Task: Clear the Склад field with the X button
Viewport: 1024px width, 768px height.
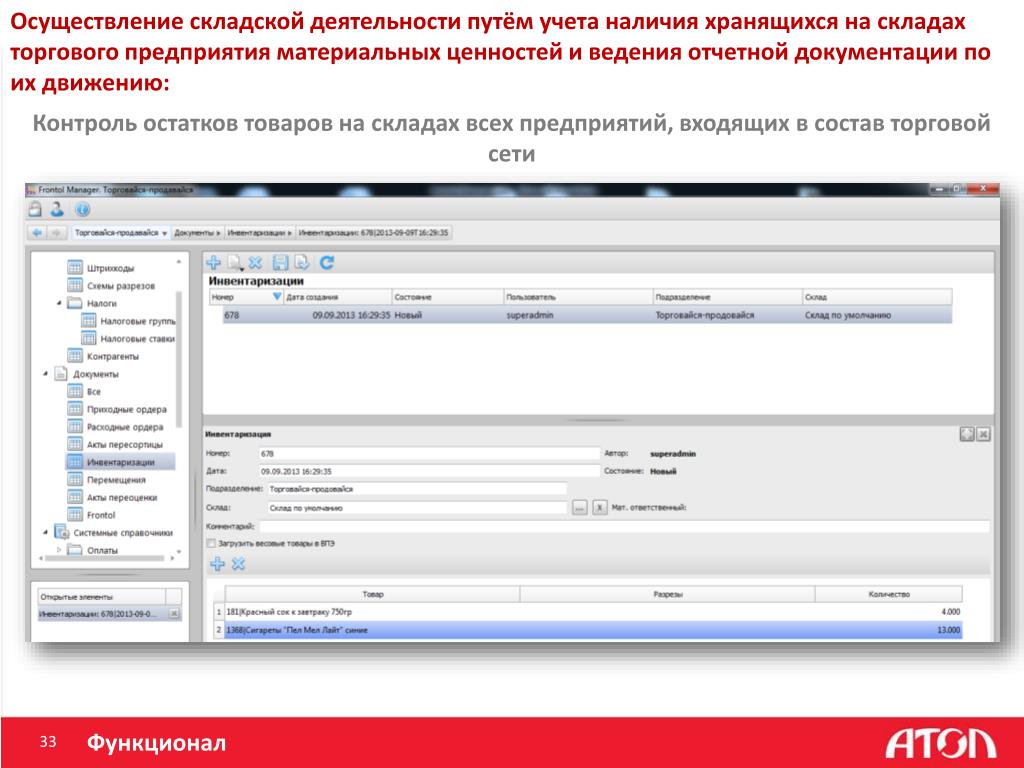Action: (600, 507)
